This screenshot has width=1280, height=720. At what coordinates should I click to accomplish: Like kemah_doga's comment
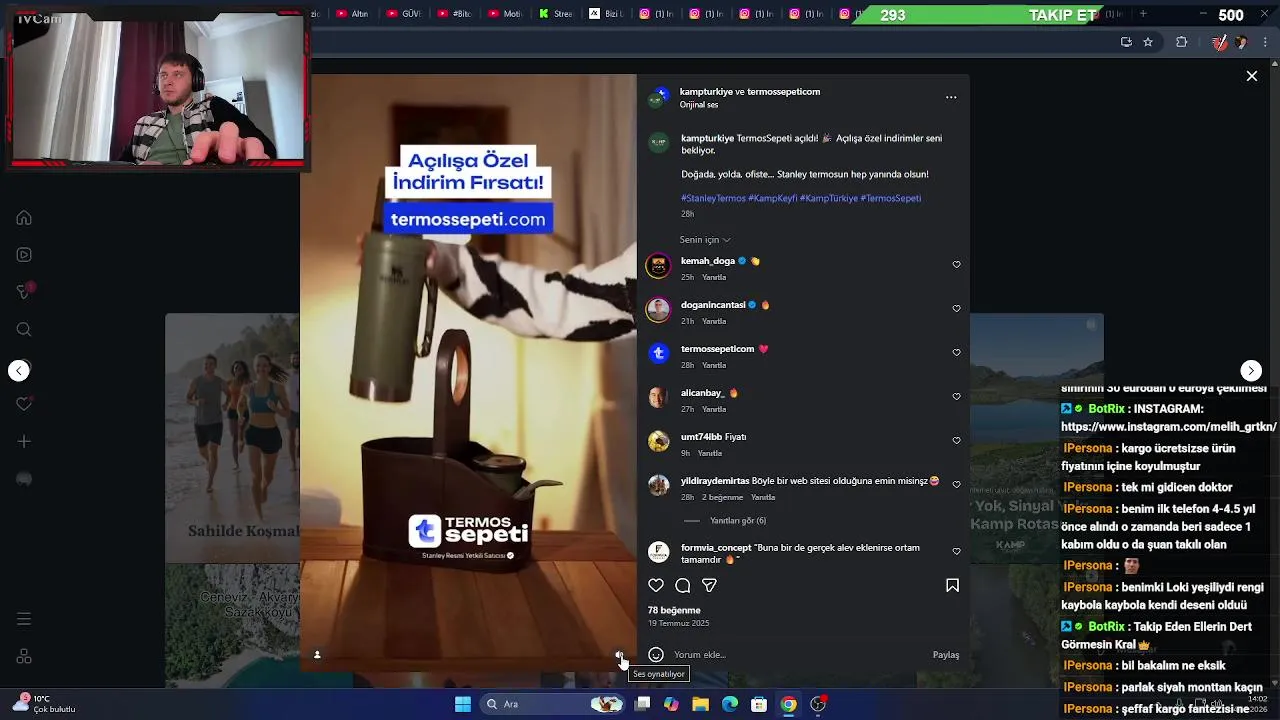point(956,265)
